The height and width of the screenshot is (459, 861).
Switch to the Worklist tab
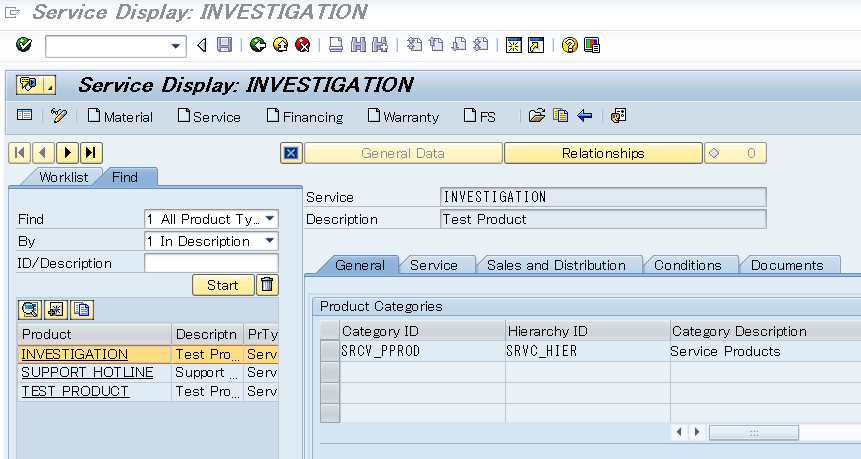click(x=63, y=177)
